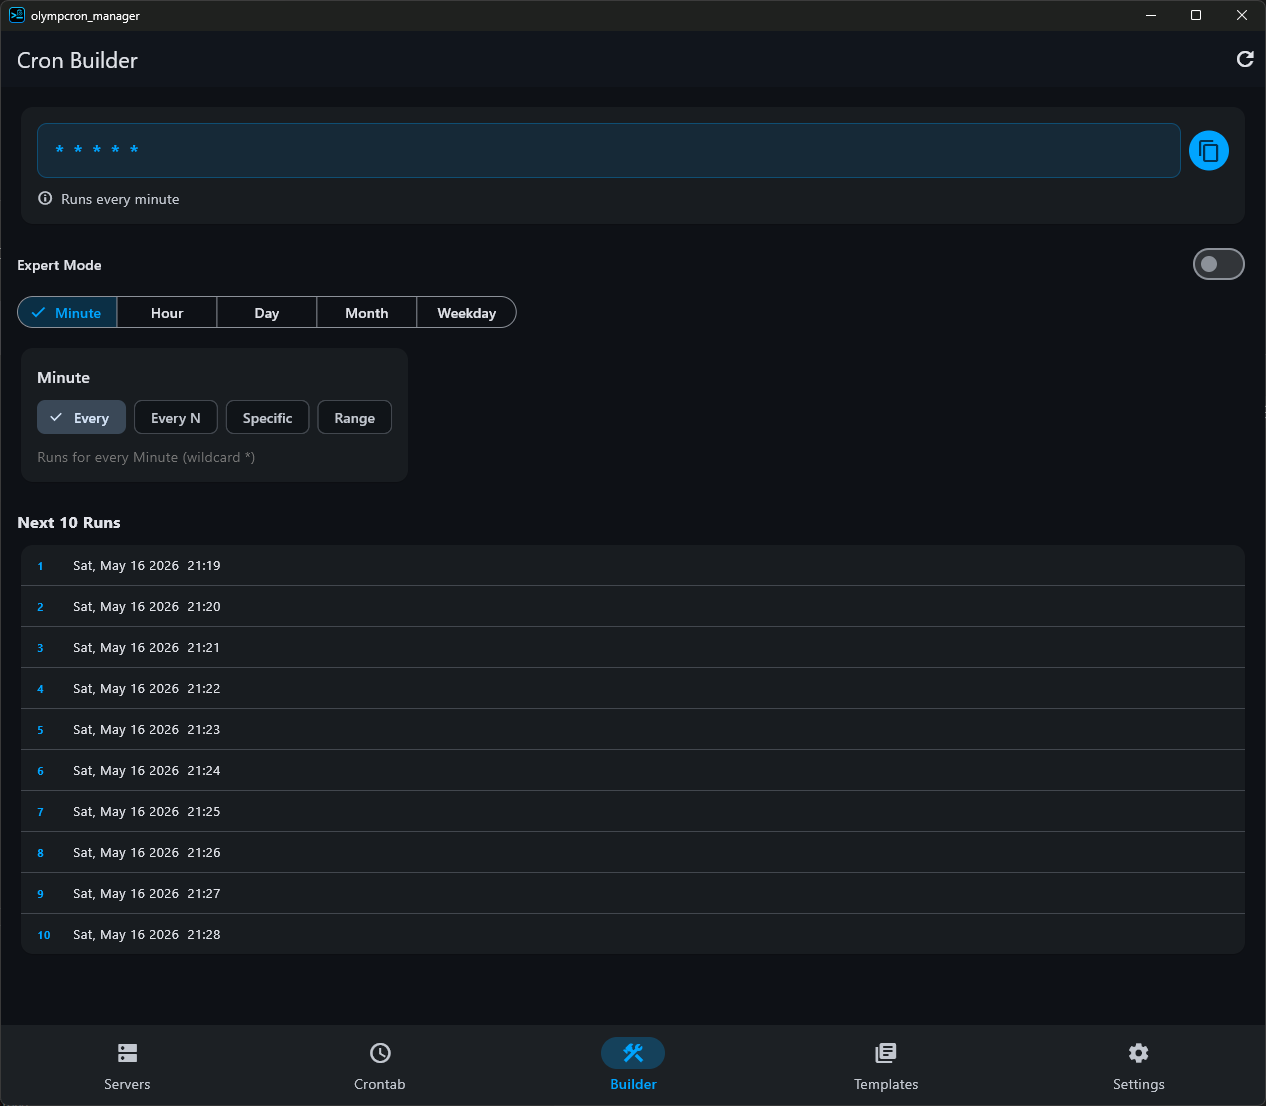Click the 'Runs for every Minute (wildcard *)' hint
Screen dimensions: 1266x1106
[x=146, y=457]
